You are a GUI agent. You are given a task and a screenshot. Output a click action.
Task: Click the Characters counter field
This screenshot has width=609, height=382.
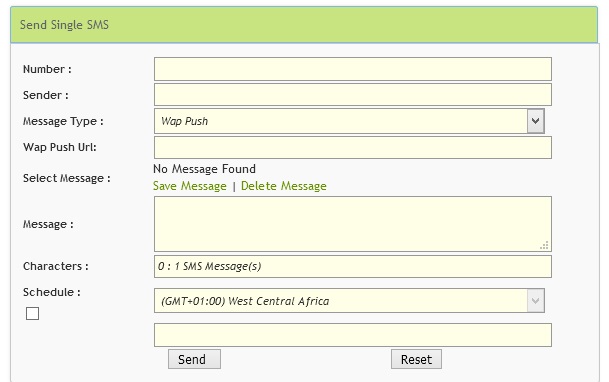(353, 266)
